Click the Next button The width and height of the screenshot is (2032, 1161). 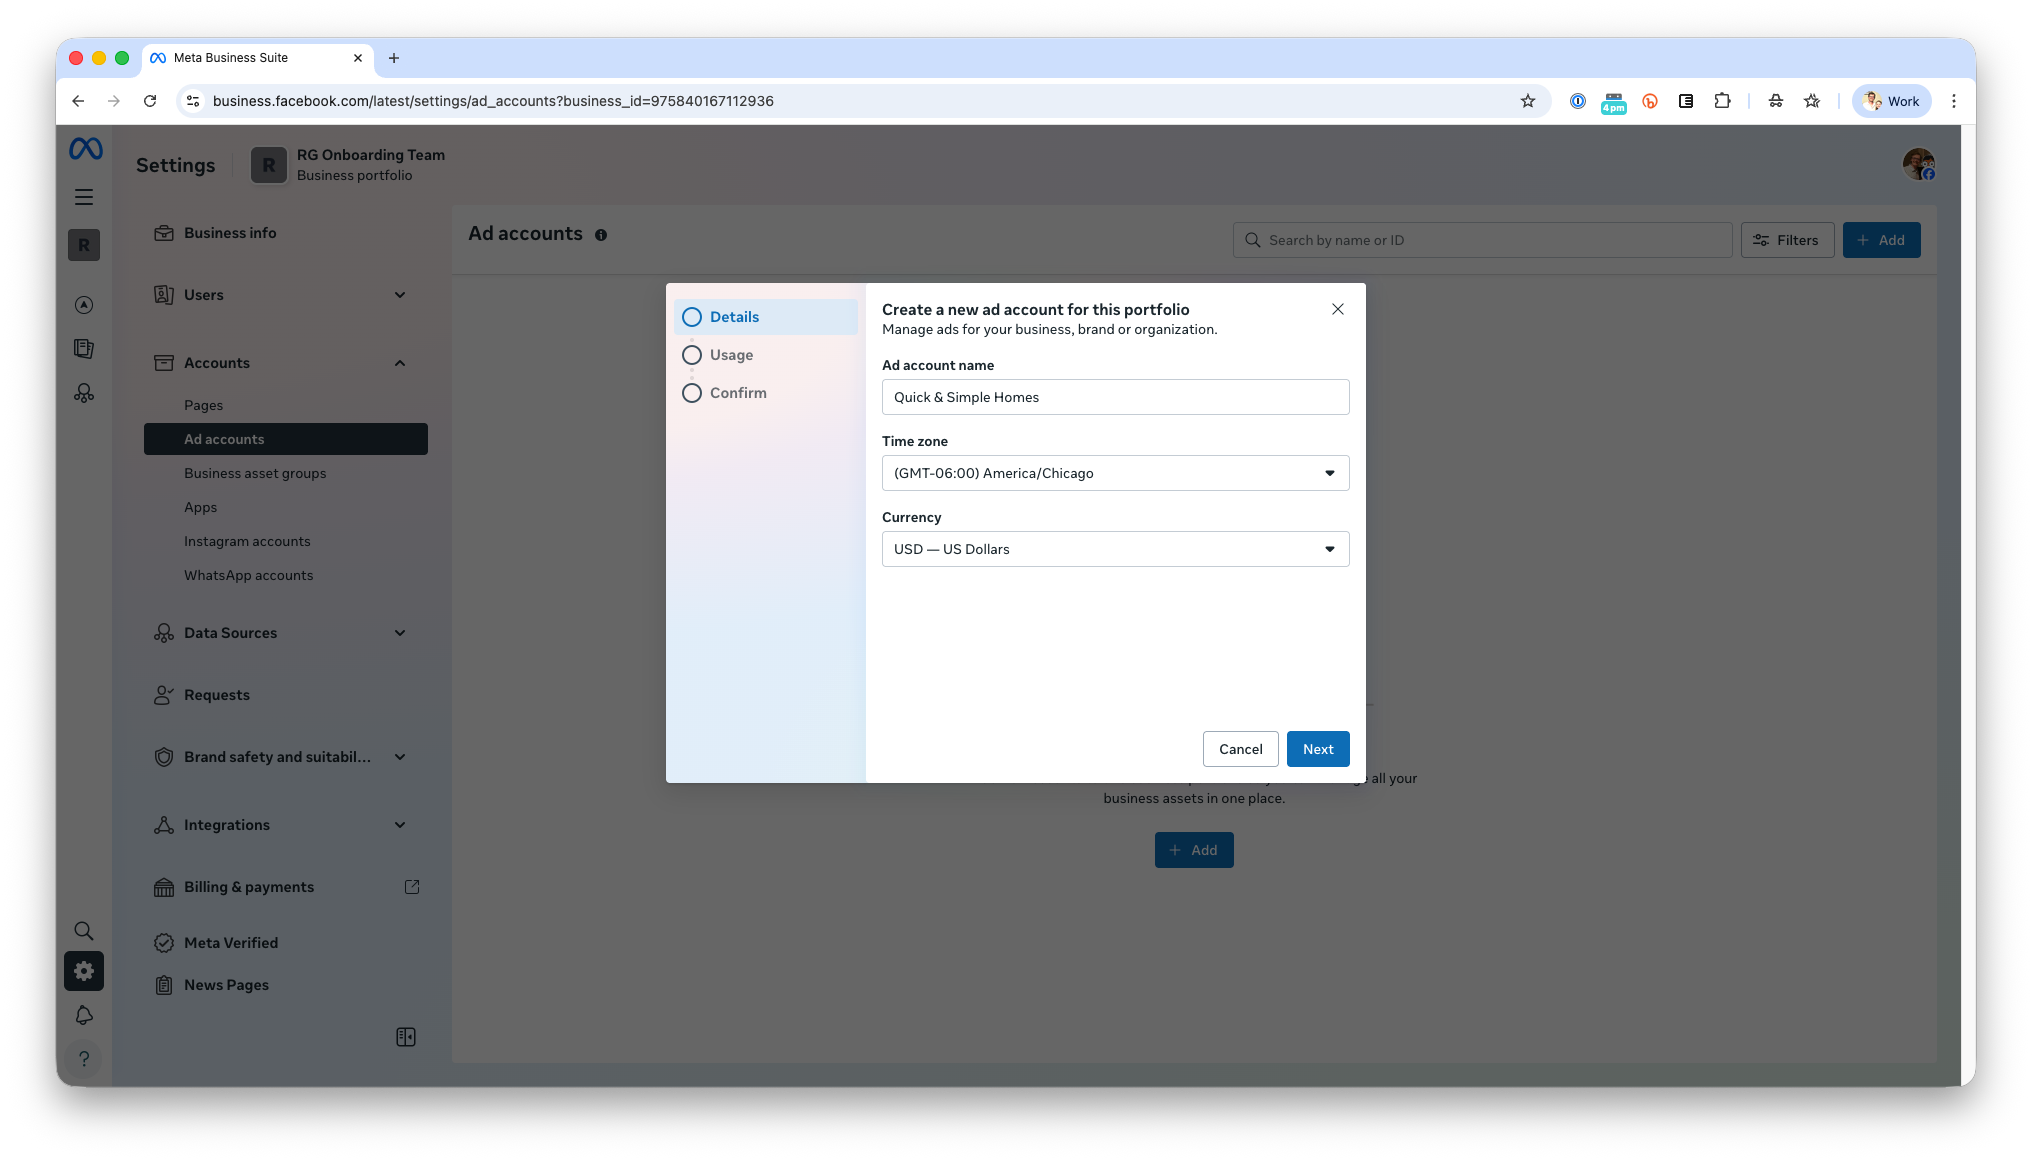click(1317, 749)
